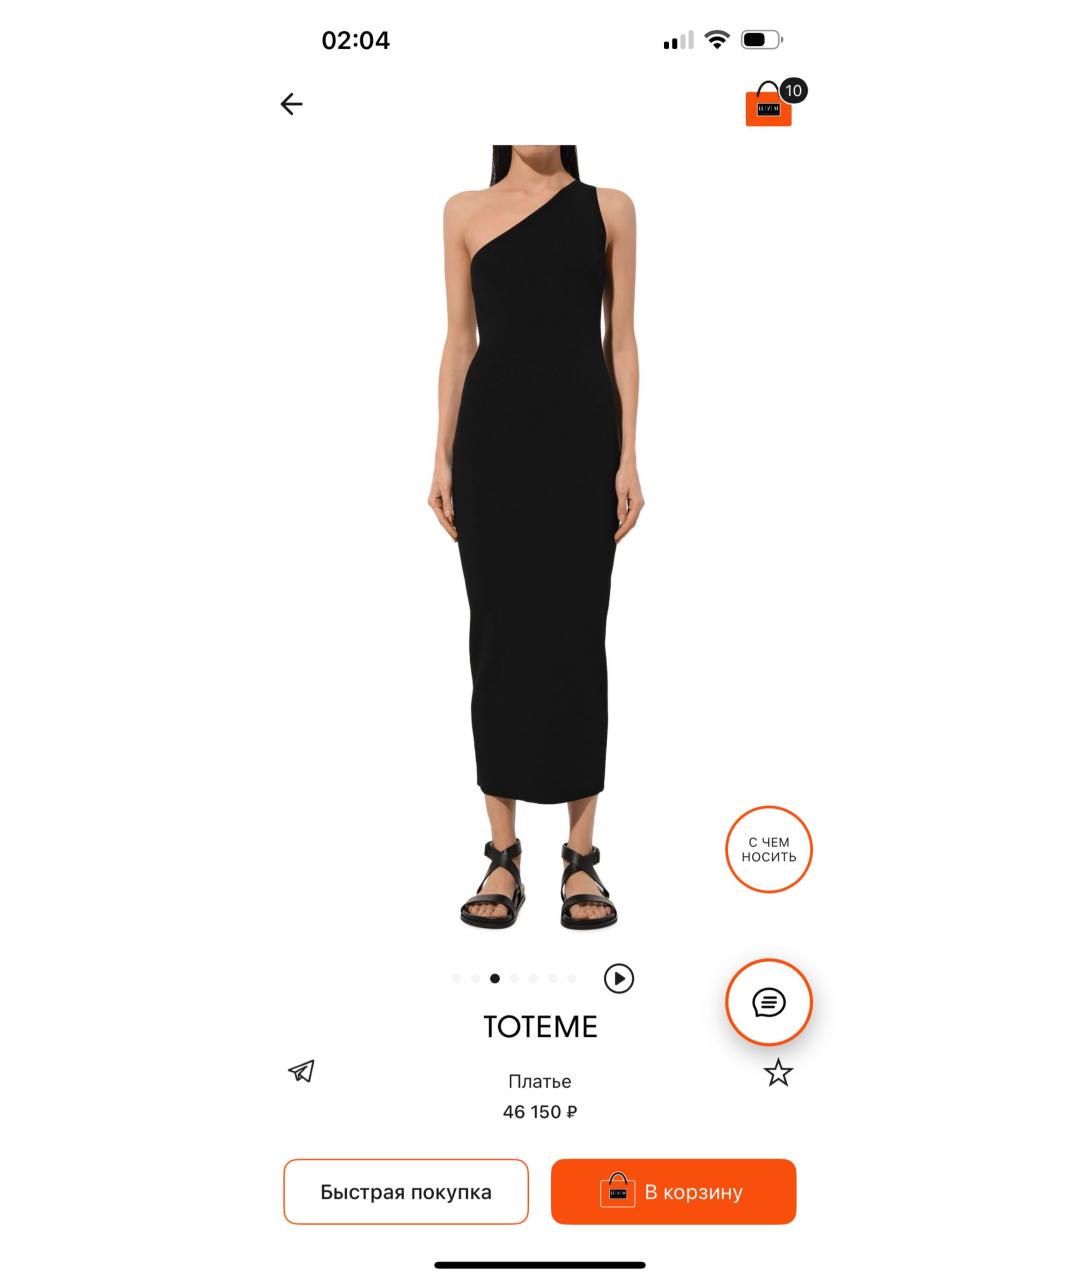This screenshot has height=1280, width=1080.
Task: Open the chat support bubble
Action: point(769,1002)
